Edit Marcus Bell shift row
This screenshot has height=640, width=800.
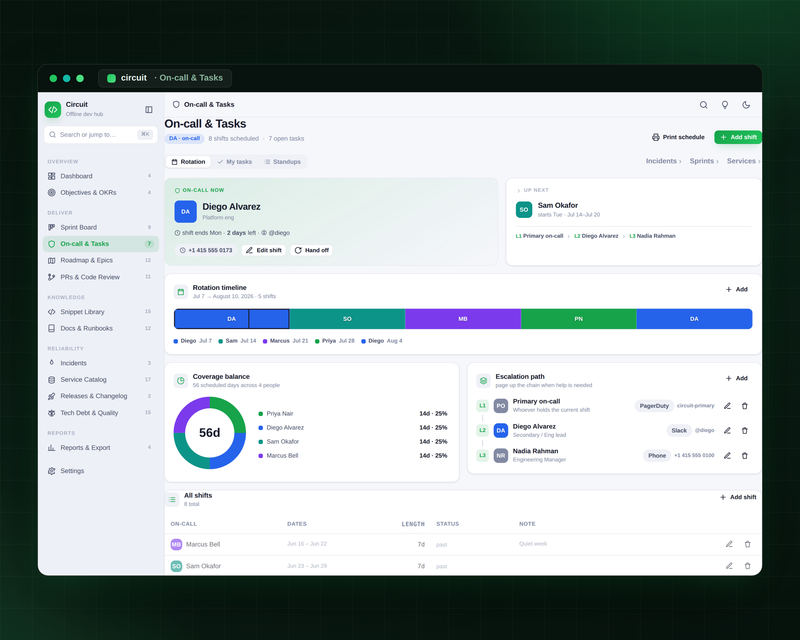[729, 544]
